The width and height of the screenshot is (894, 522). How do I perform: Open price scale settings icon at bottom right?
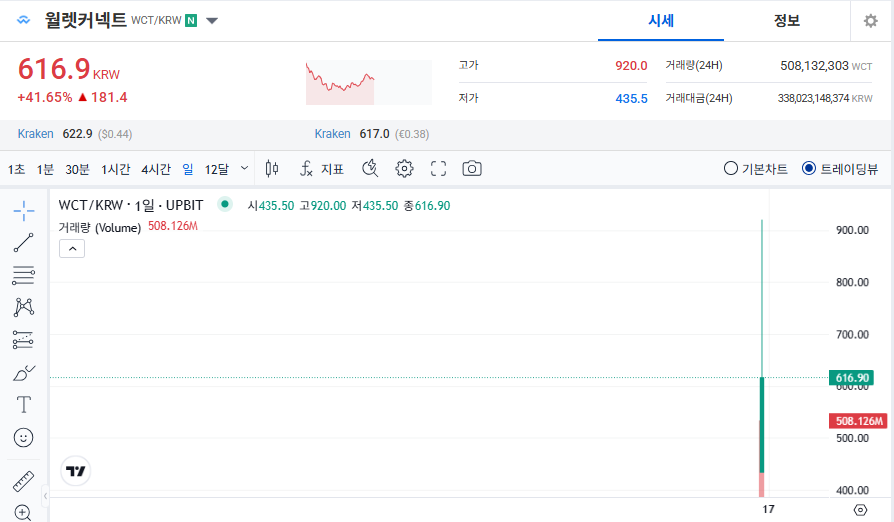[860, 509]
